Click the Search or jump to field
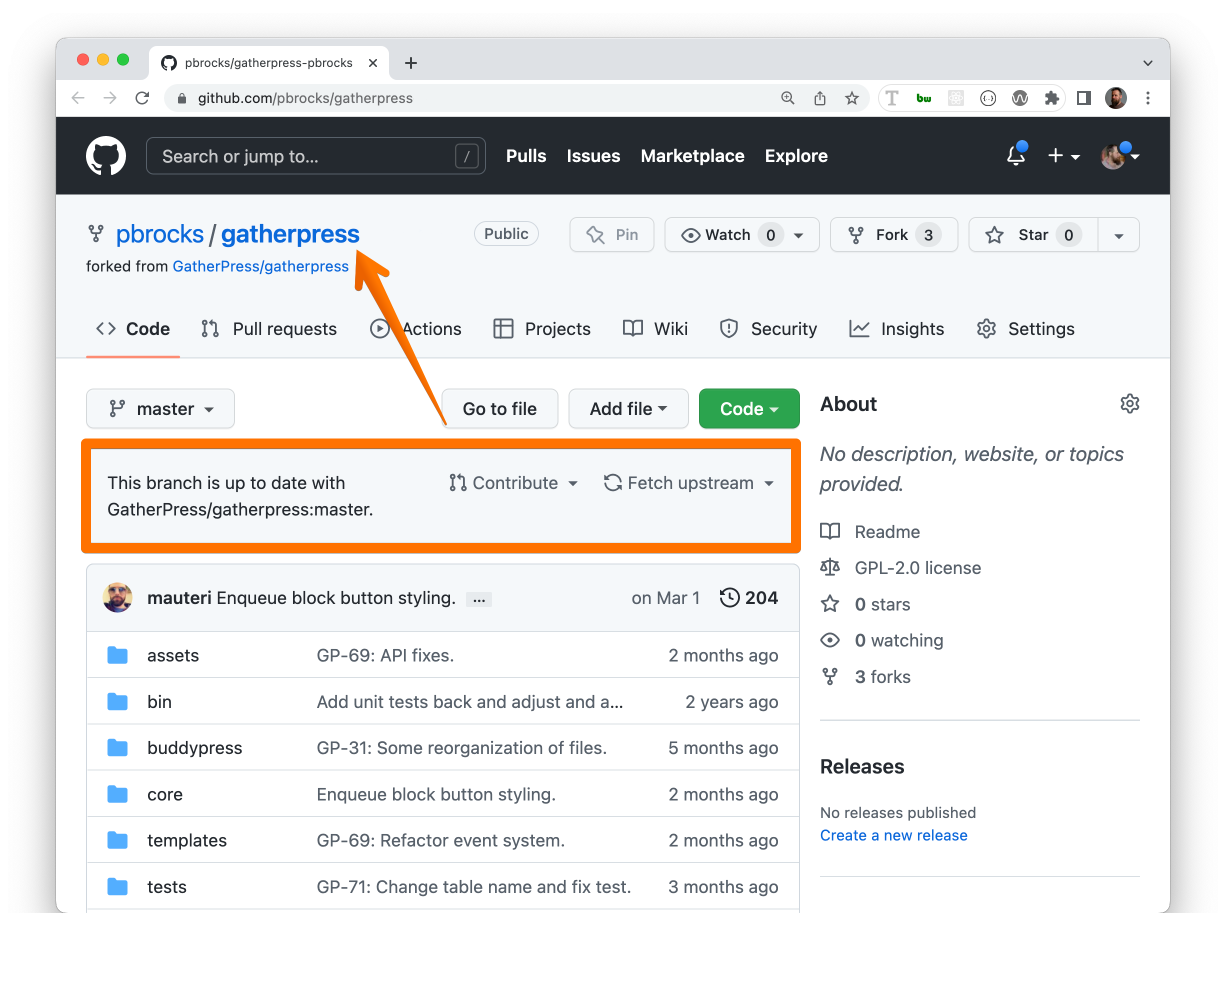This screenshot has width=1226, height=987. click(316, 156)
